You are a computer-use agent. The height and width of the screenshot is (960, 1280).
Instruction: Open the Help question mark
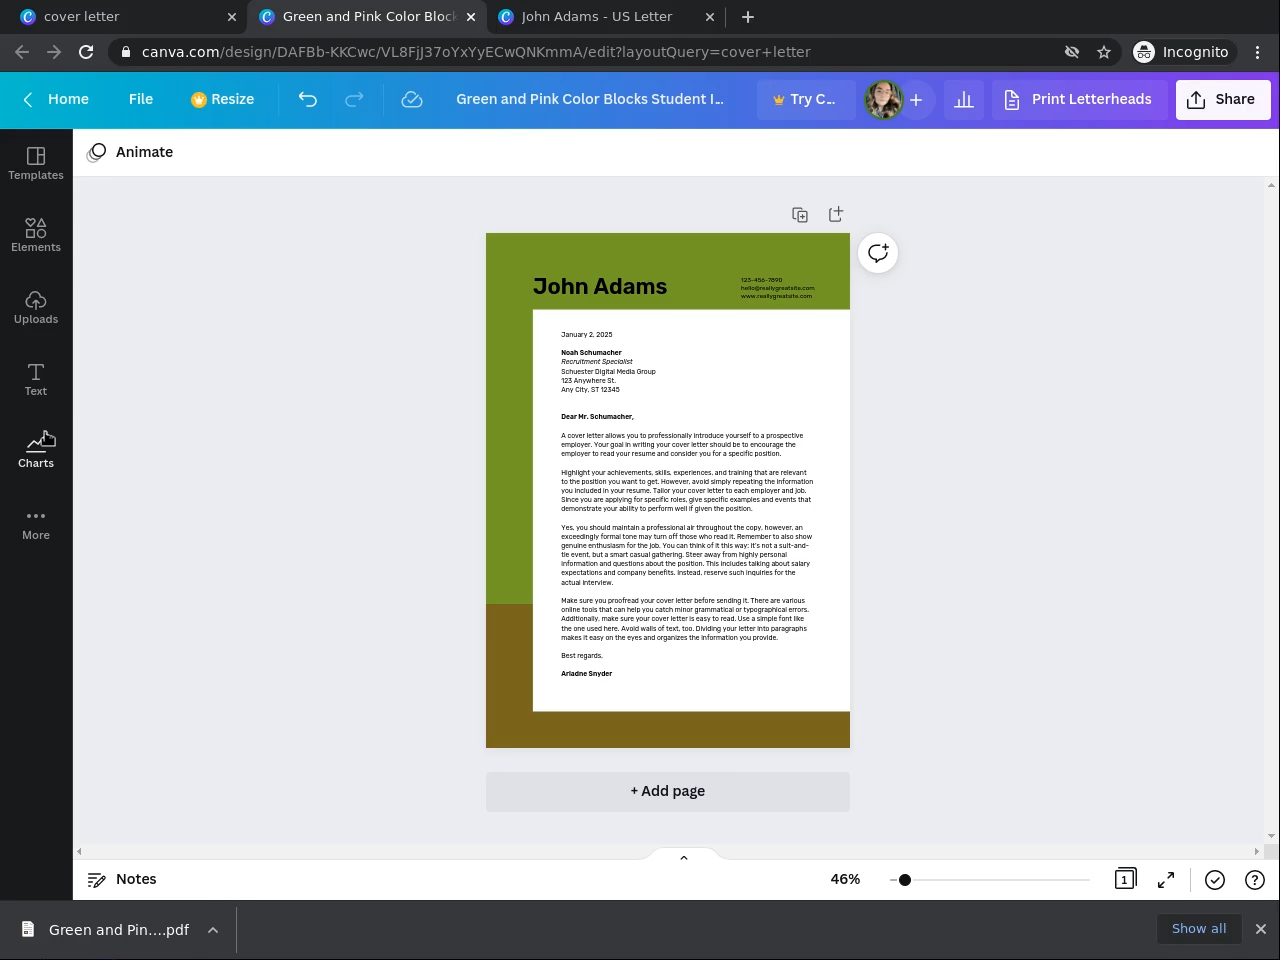(x=1255, y=880)
